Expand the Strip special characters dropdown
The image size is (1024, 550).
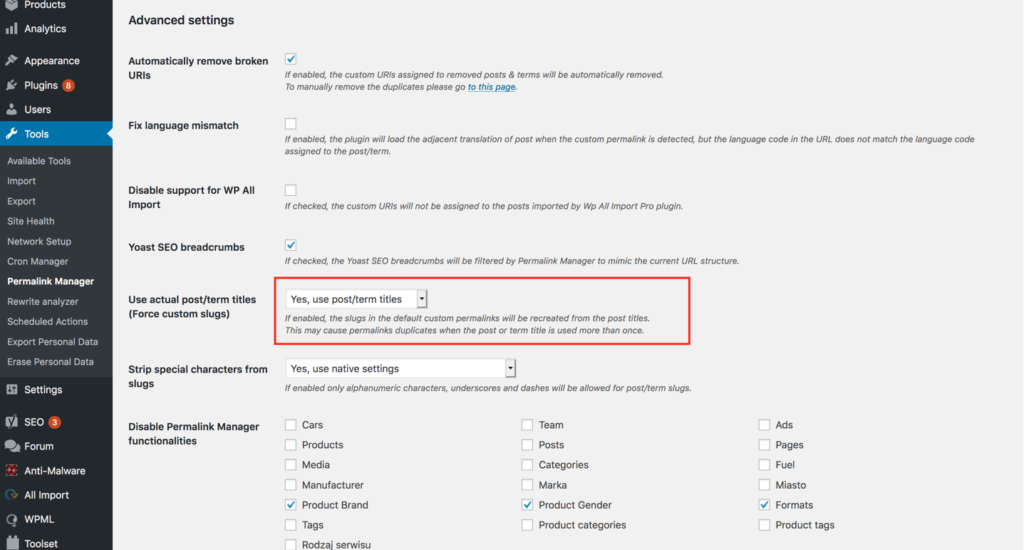click(400, 368)
